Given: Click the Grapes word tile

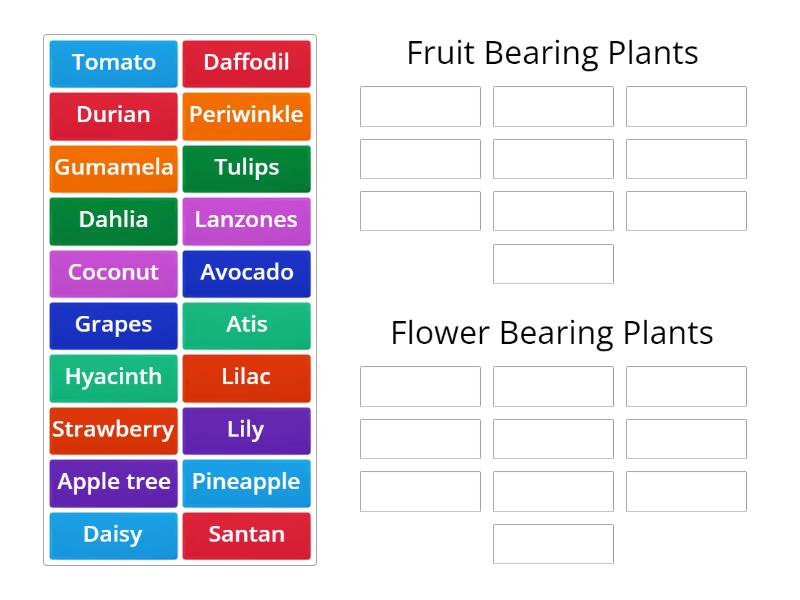Looking at the screenshot, I should [x=113, y=325].
